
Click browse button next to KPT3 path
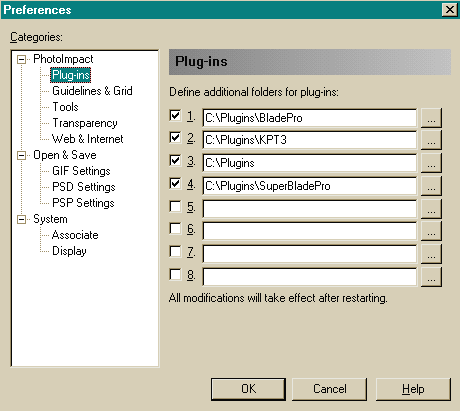pos(431,140)
